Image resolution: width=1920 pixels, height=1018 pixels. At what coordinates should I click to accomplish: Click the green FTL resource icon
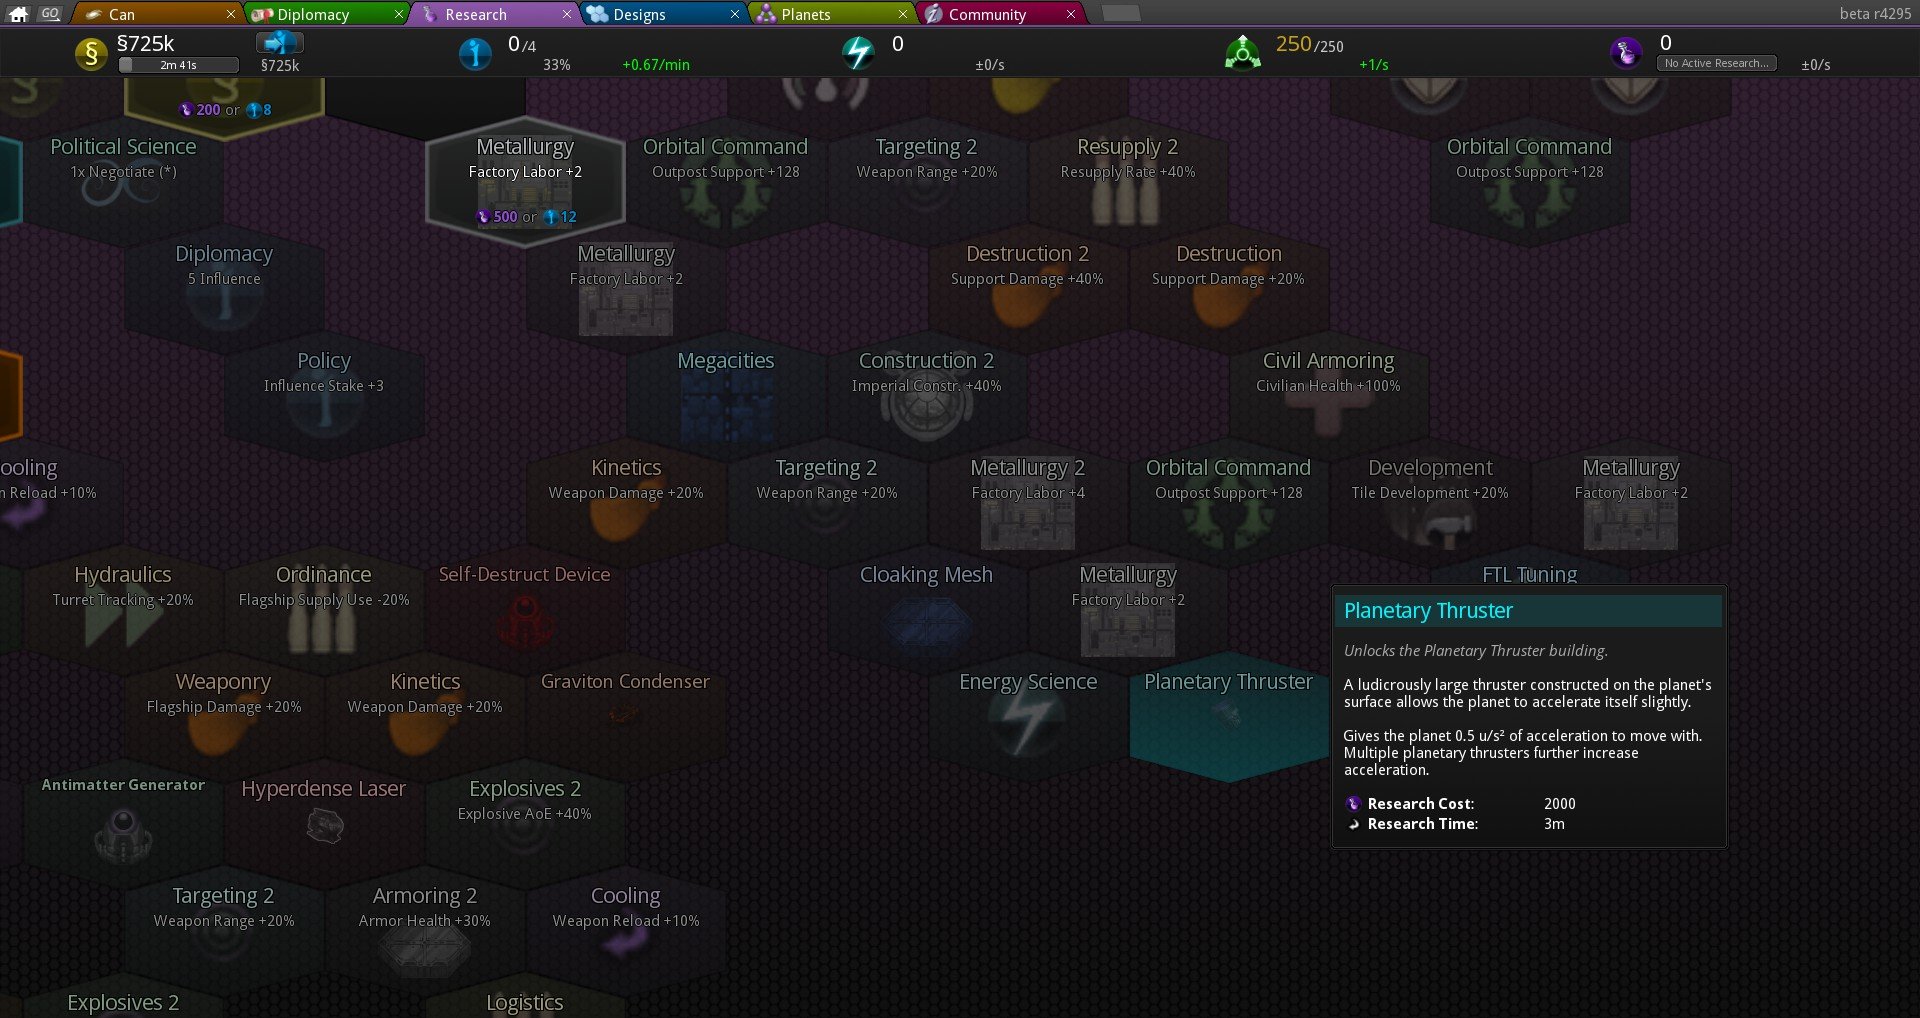pos(1242,53)
